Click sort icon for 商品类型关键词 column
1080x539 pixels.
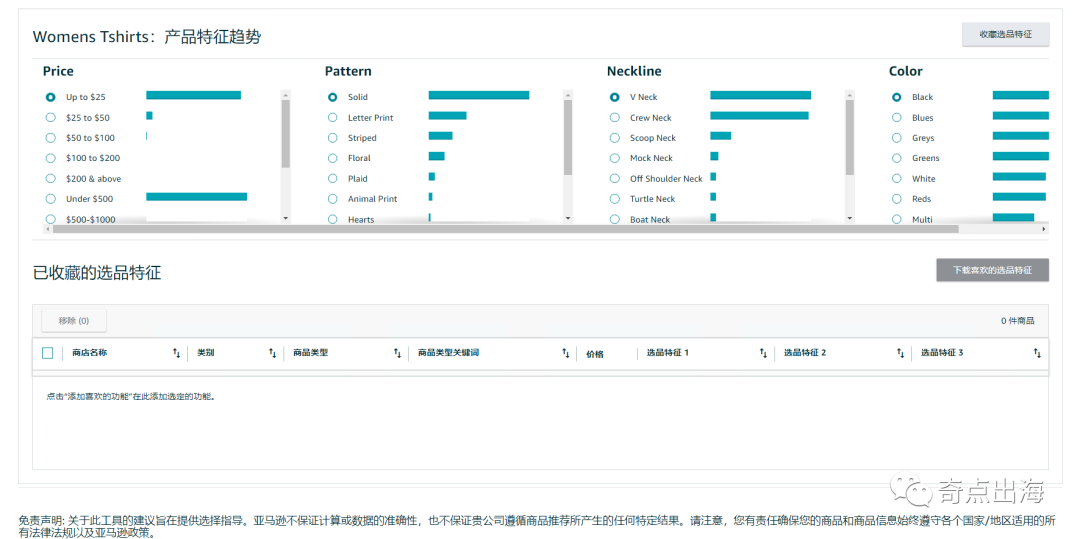565,353
